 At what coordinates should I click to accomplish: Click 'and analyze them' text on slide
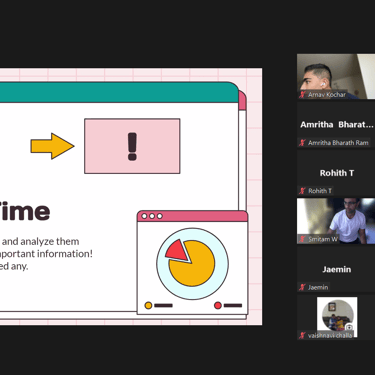[41, 241]
